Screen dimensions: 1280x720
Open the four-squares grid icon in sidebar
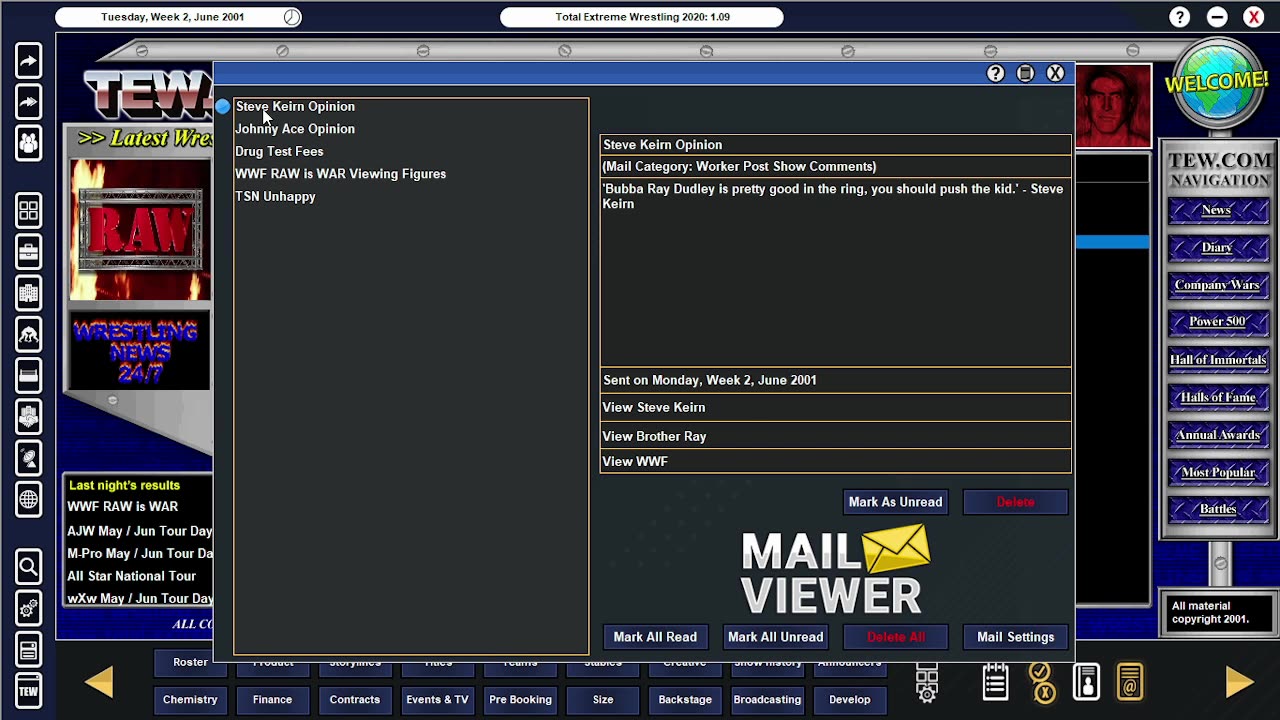[x=28, y=210]
